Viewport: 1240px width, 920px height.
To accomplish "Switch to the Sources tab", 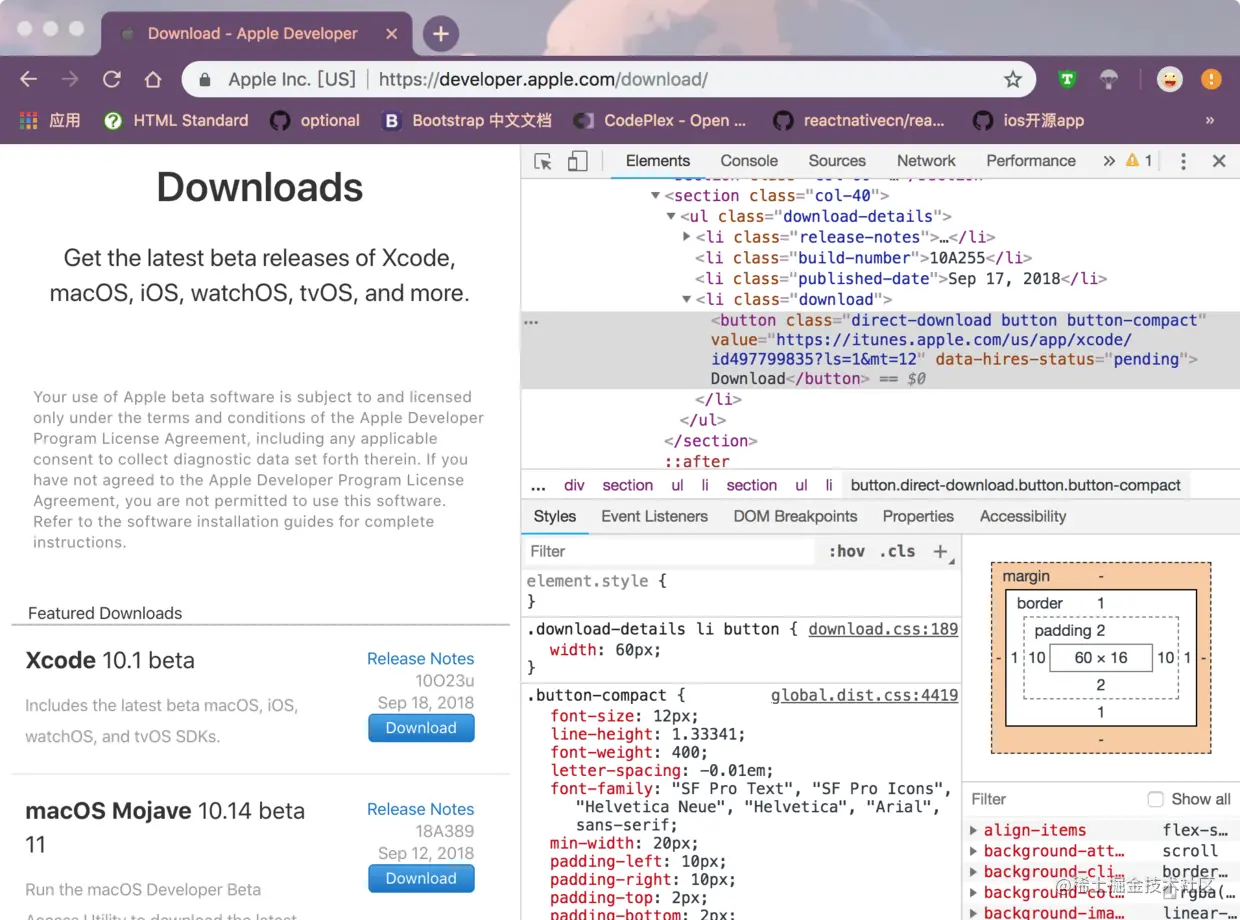I will click(837, 161).
